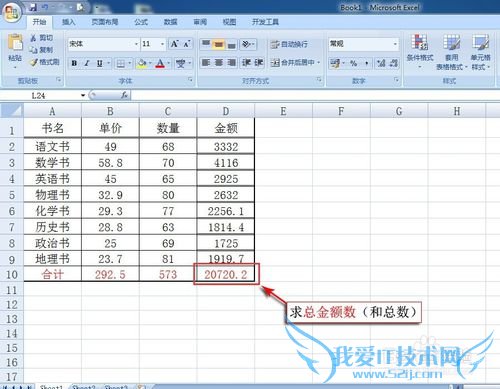Select cell containing 语文书
The width and height of the screenshot is (500, 389).
[x=52, y=146]
